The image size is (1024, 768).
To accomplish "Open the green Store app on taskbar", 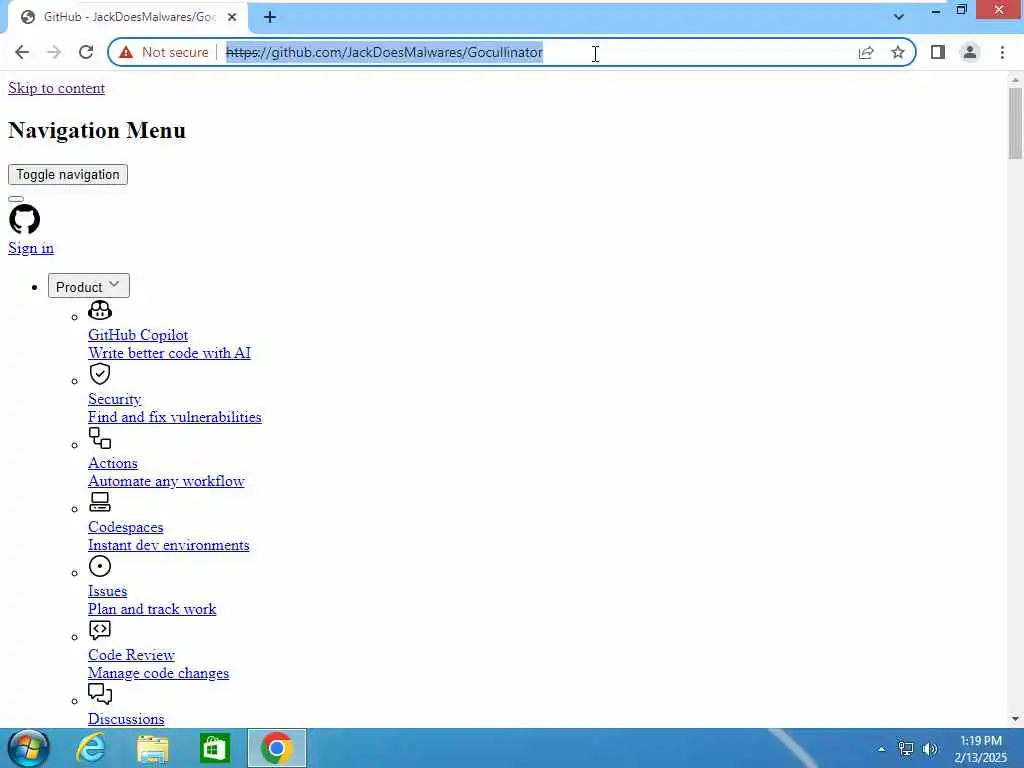I will click(215, 748).
